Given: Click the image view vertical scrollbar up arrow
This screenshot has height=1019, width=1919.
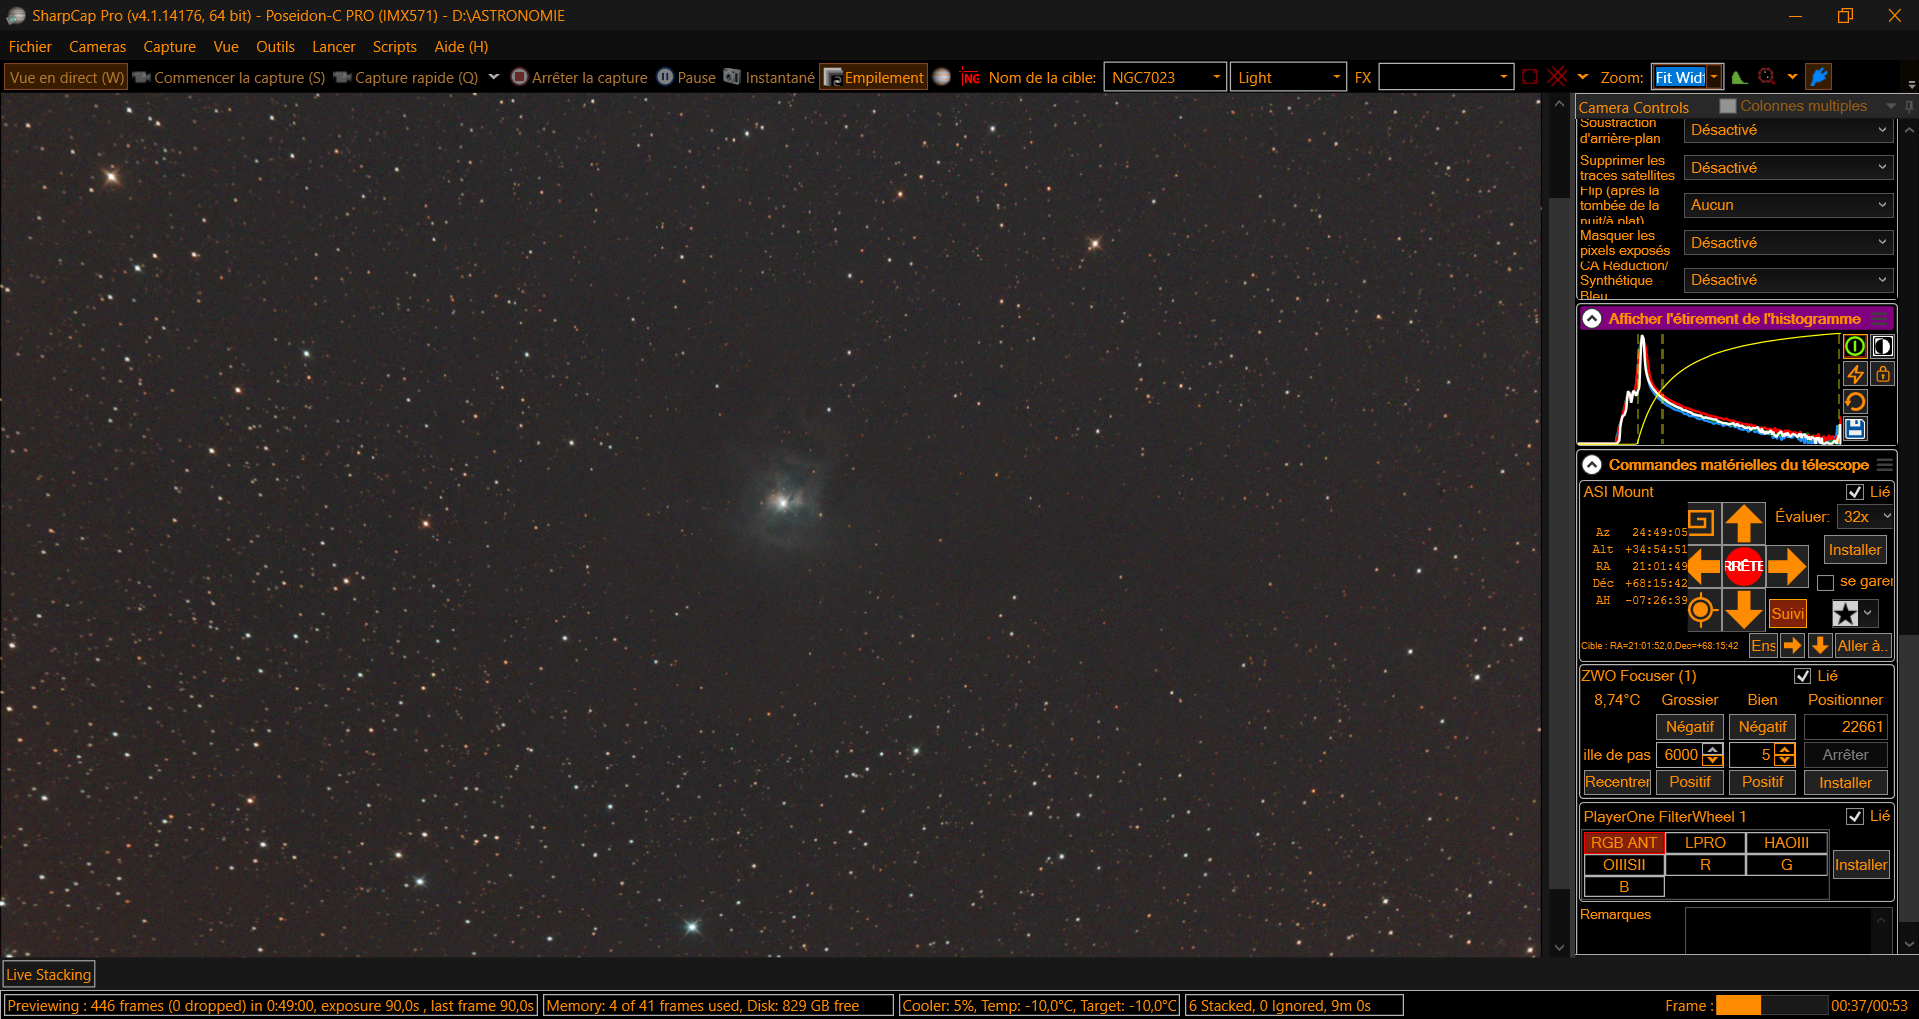Looking at the screenshot, I should coord(1559,104).
